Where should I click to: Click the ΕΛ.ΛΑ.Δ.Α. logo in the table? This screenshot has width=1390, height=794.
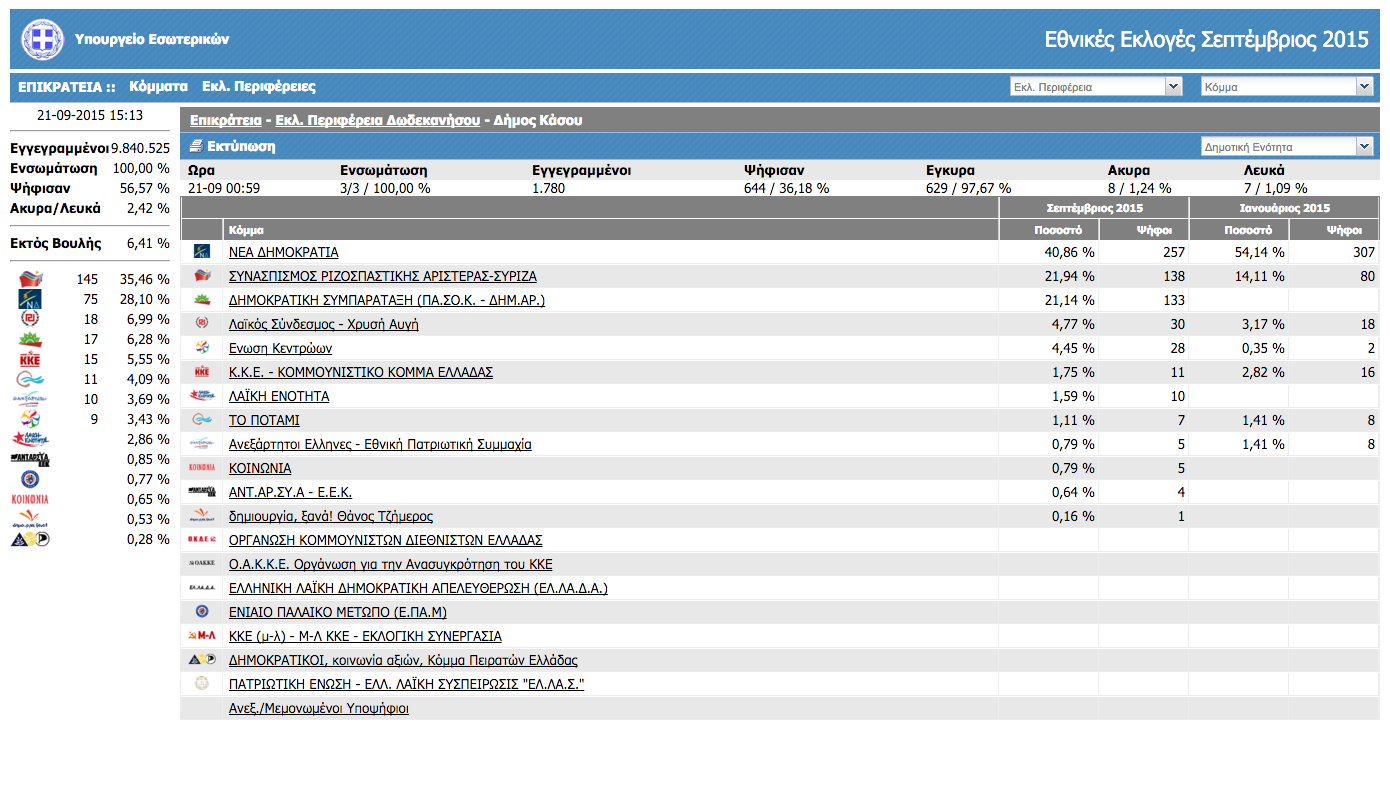coord(202,588)
